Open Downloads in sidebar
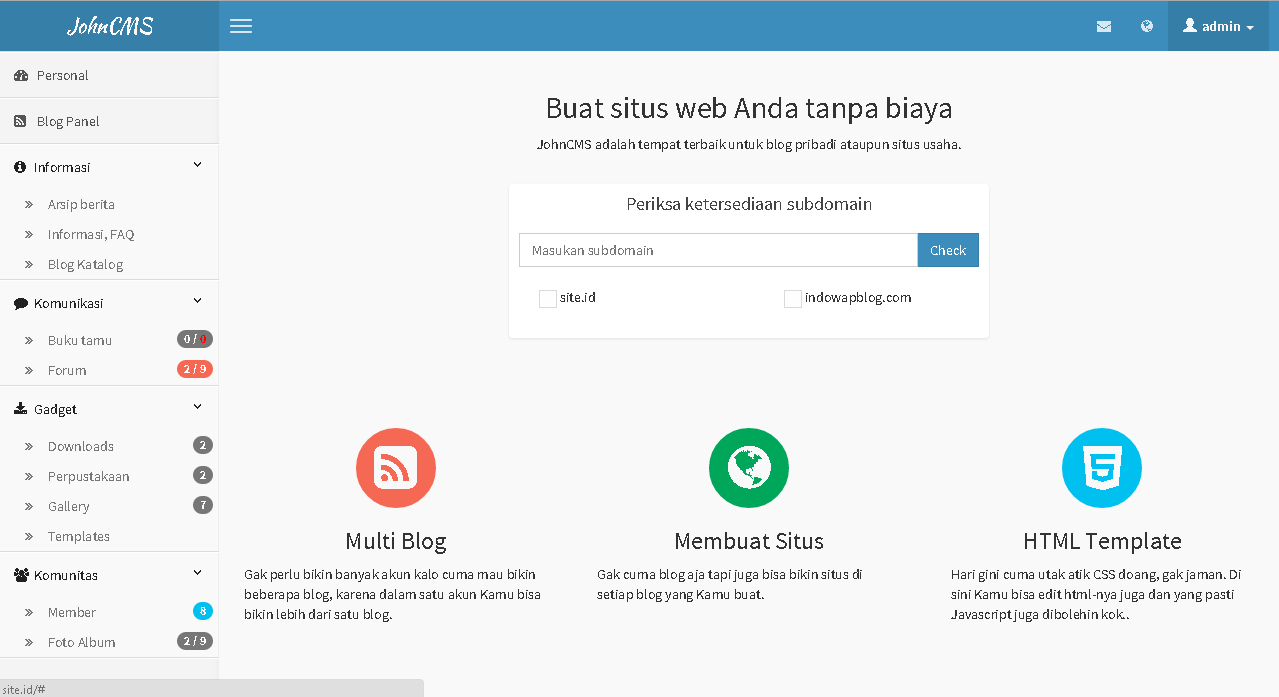This screenshot has height=697, width=1279. pyautogui.click(x=81, y=446)
